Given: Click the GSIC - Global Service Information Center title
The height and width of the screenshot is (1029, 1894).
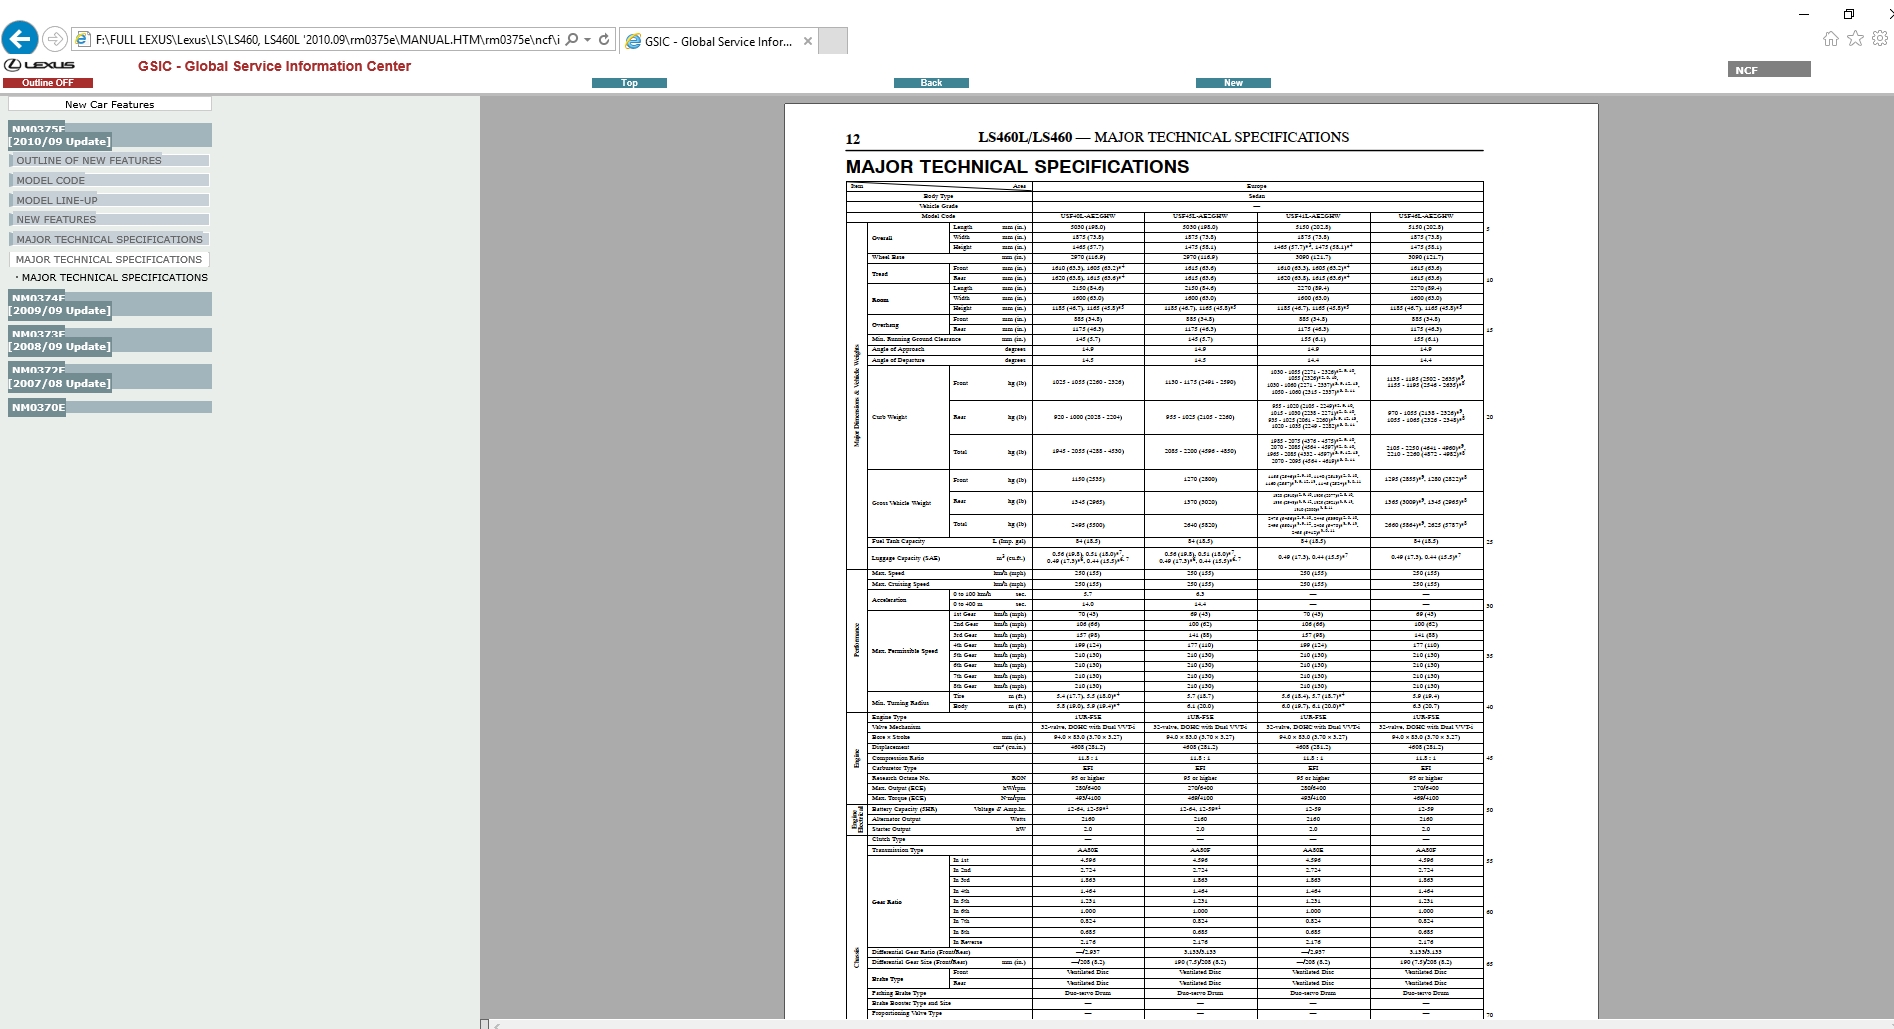Looking at the screenshot, I should [x=274, y=66].
